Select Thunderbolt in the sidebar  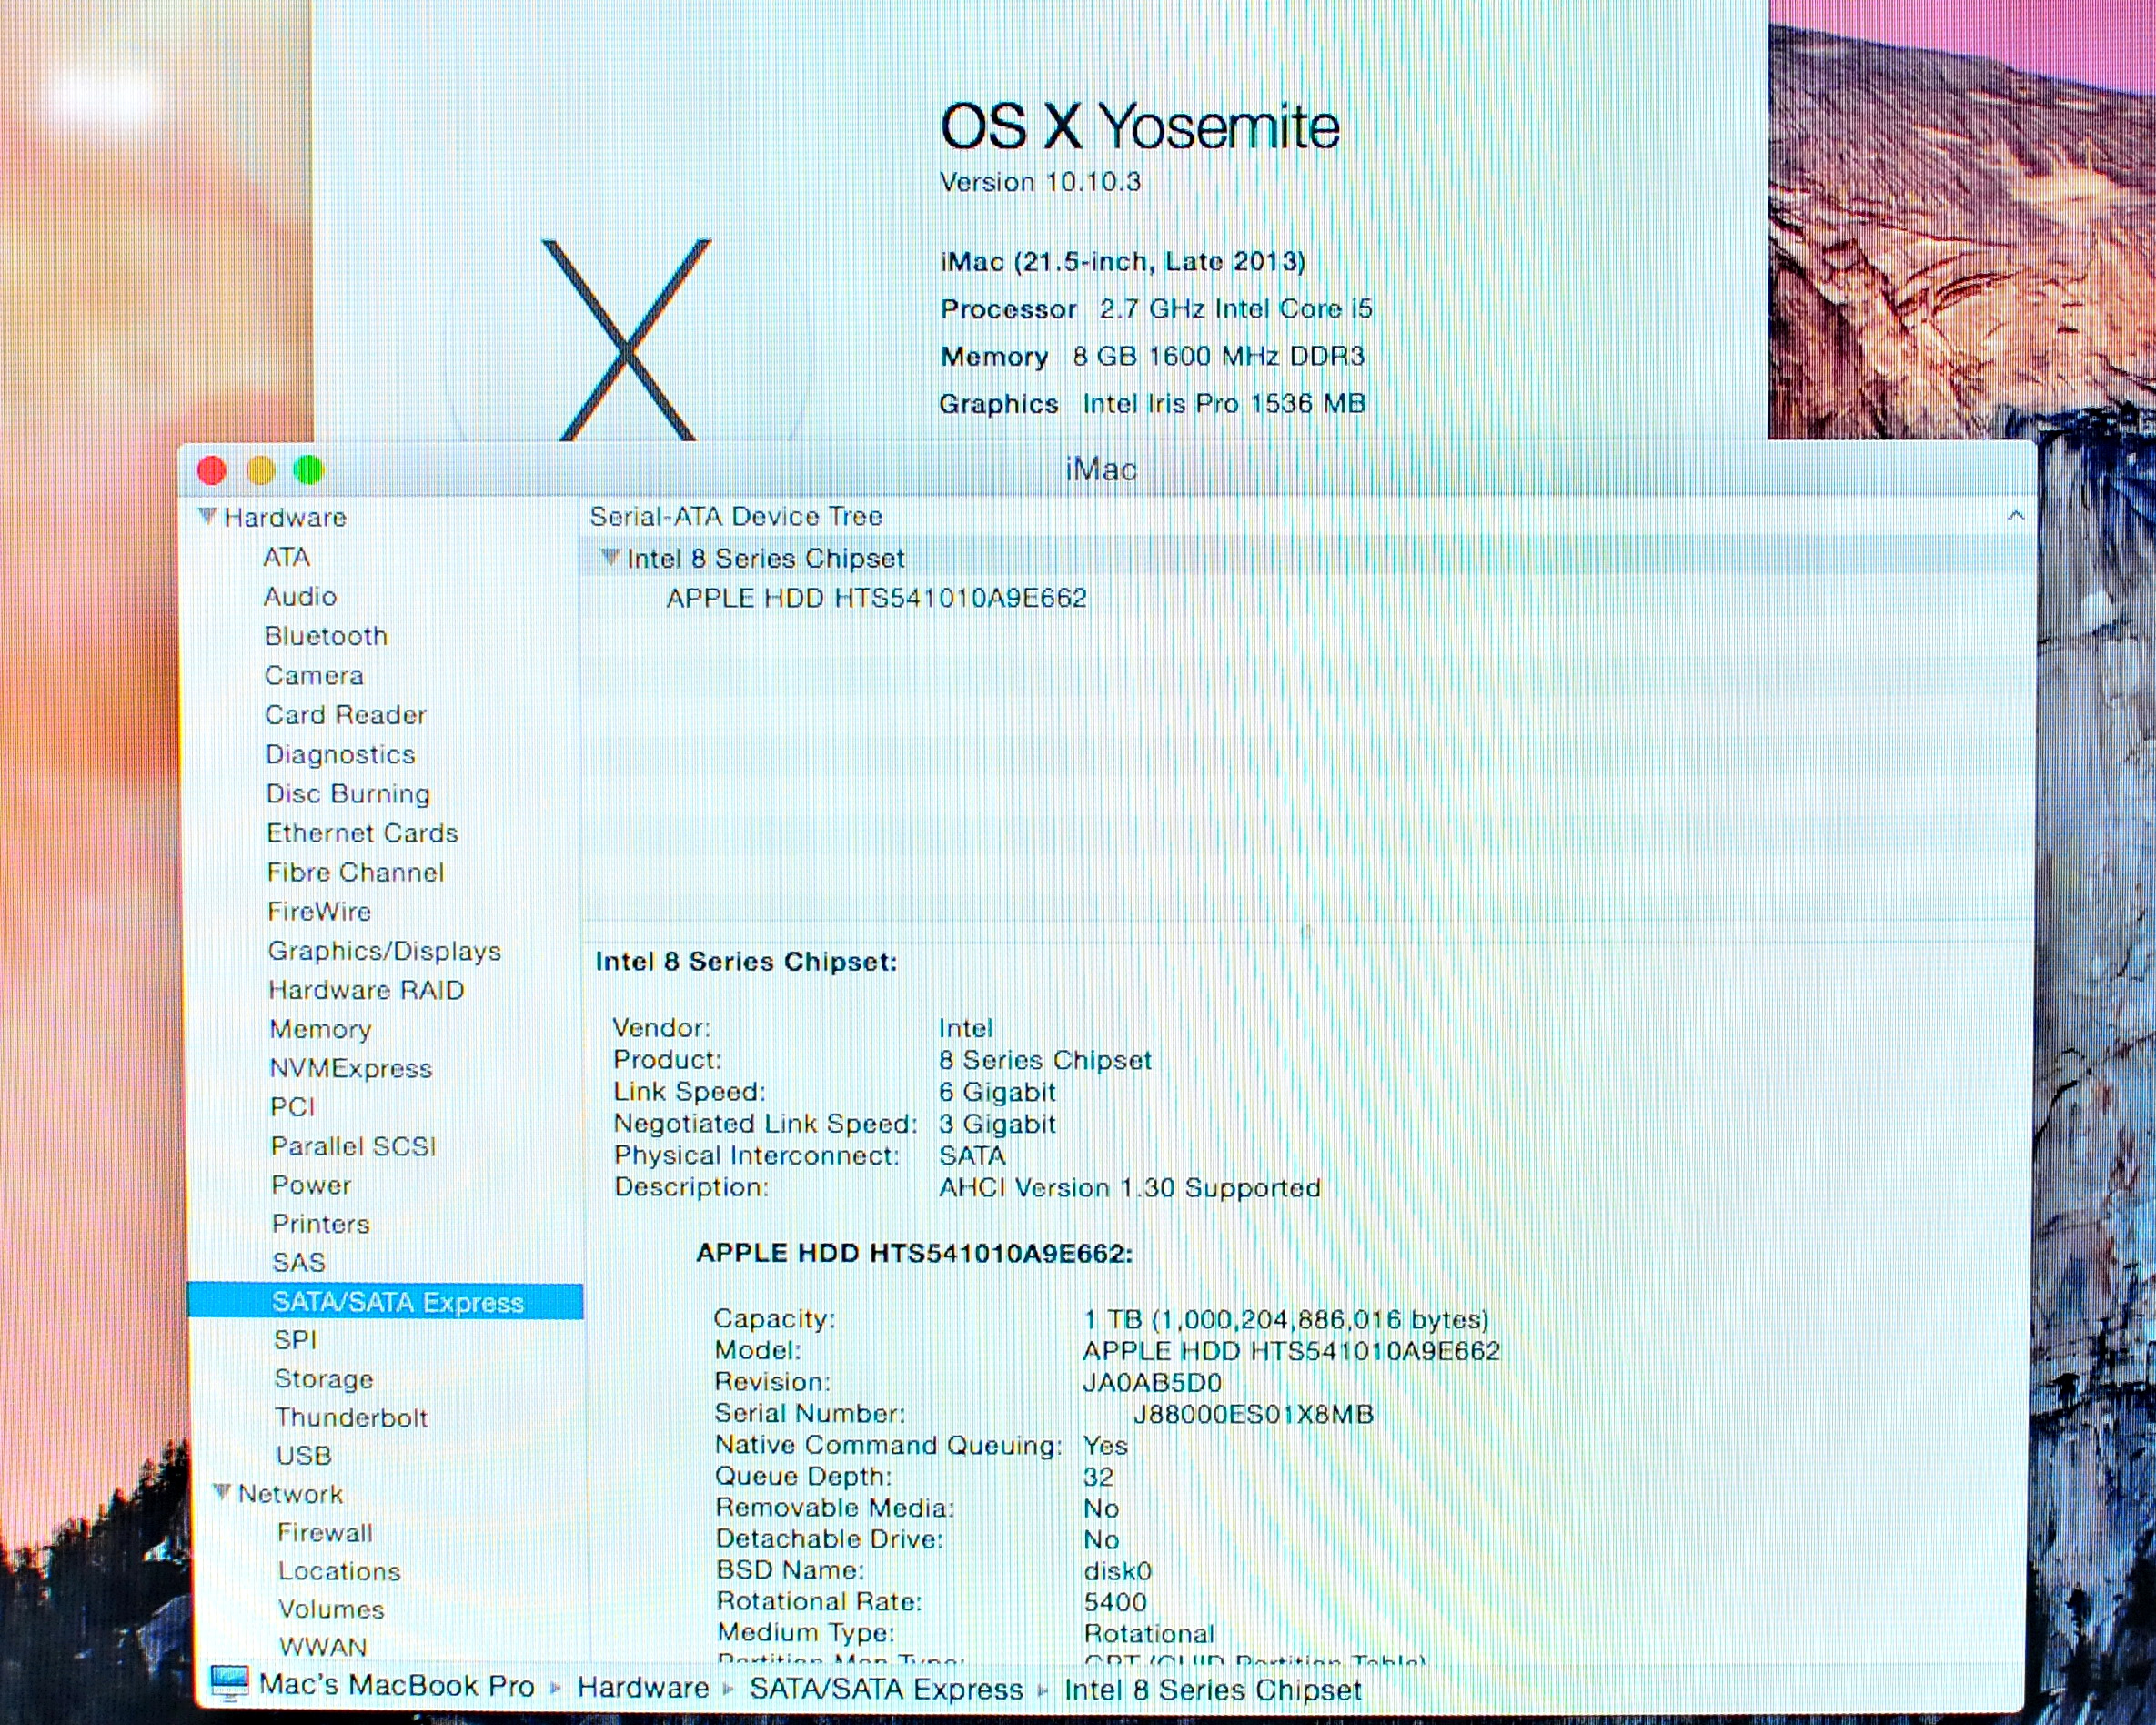click(351, 1417)
